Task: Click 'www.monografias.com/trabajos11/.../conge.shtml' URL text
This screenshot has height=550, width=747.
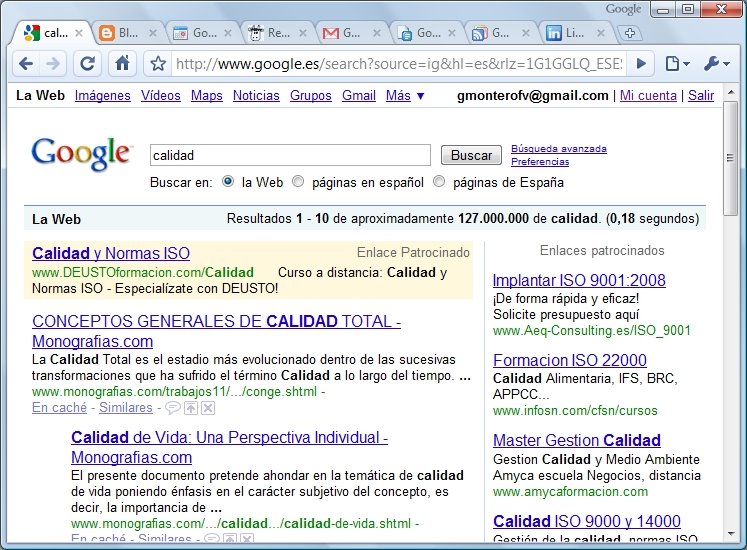Action: pyautogui.click(x=174, y=392)
